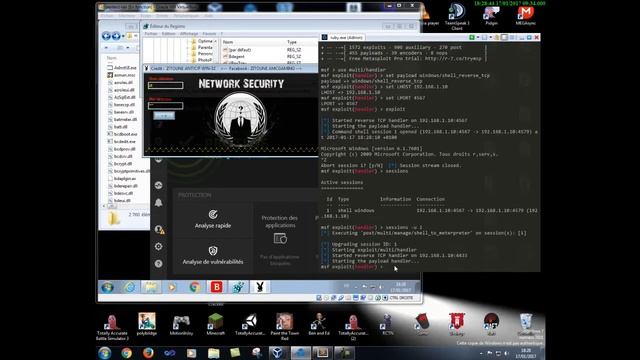Viewport: 640px width, 360px height.
Task: Start Analyse rapide scan
Action: click(x=213, y=220)
